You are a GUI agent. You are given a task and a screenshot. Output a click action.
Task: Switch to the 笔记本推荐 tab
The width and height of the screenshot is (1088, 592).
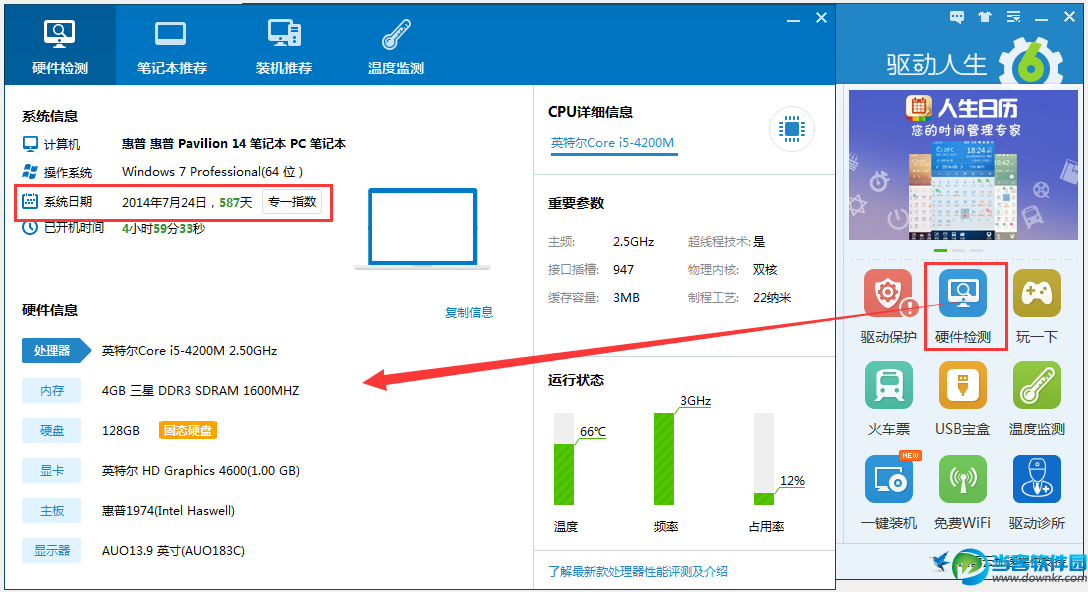(171, 46)
